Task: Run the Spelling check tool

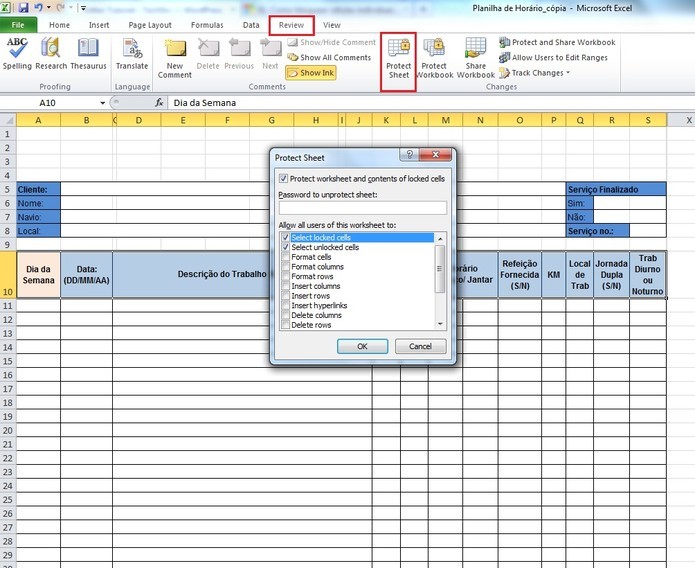Action: (x=17, y=54)
